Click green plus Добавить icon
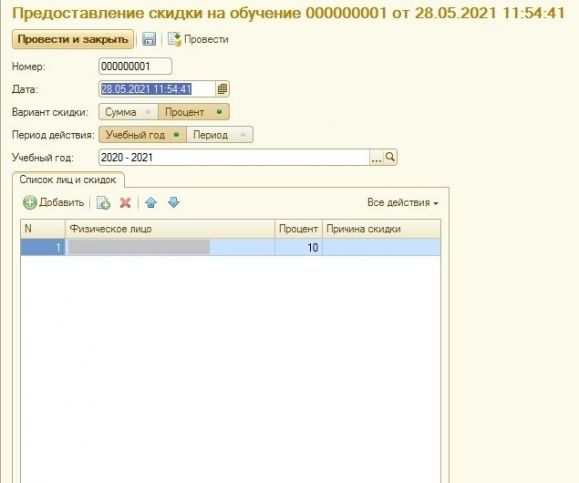Screen dimensions: 579x483 pyautogui.click(x=30, y=203)
